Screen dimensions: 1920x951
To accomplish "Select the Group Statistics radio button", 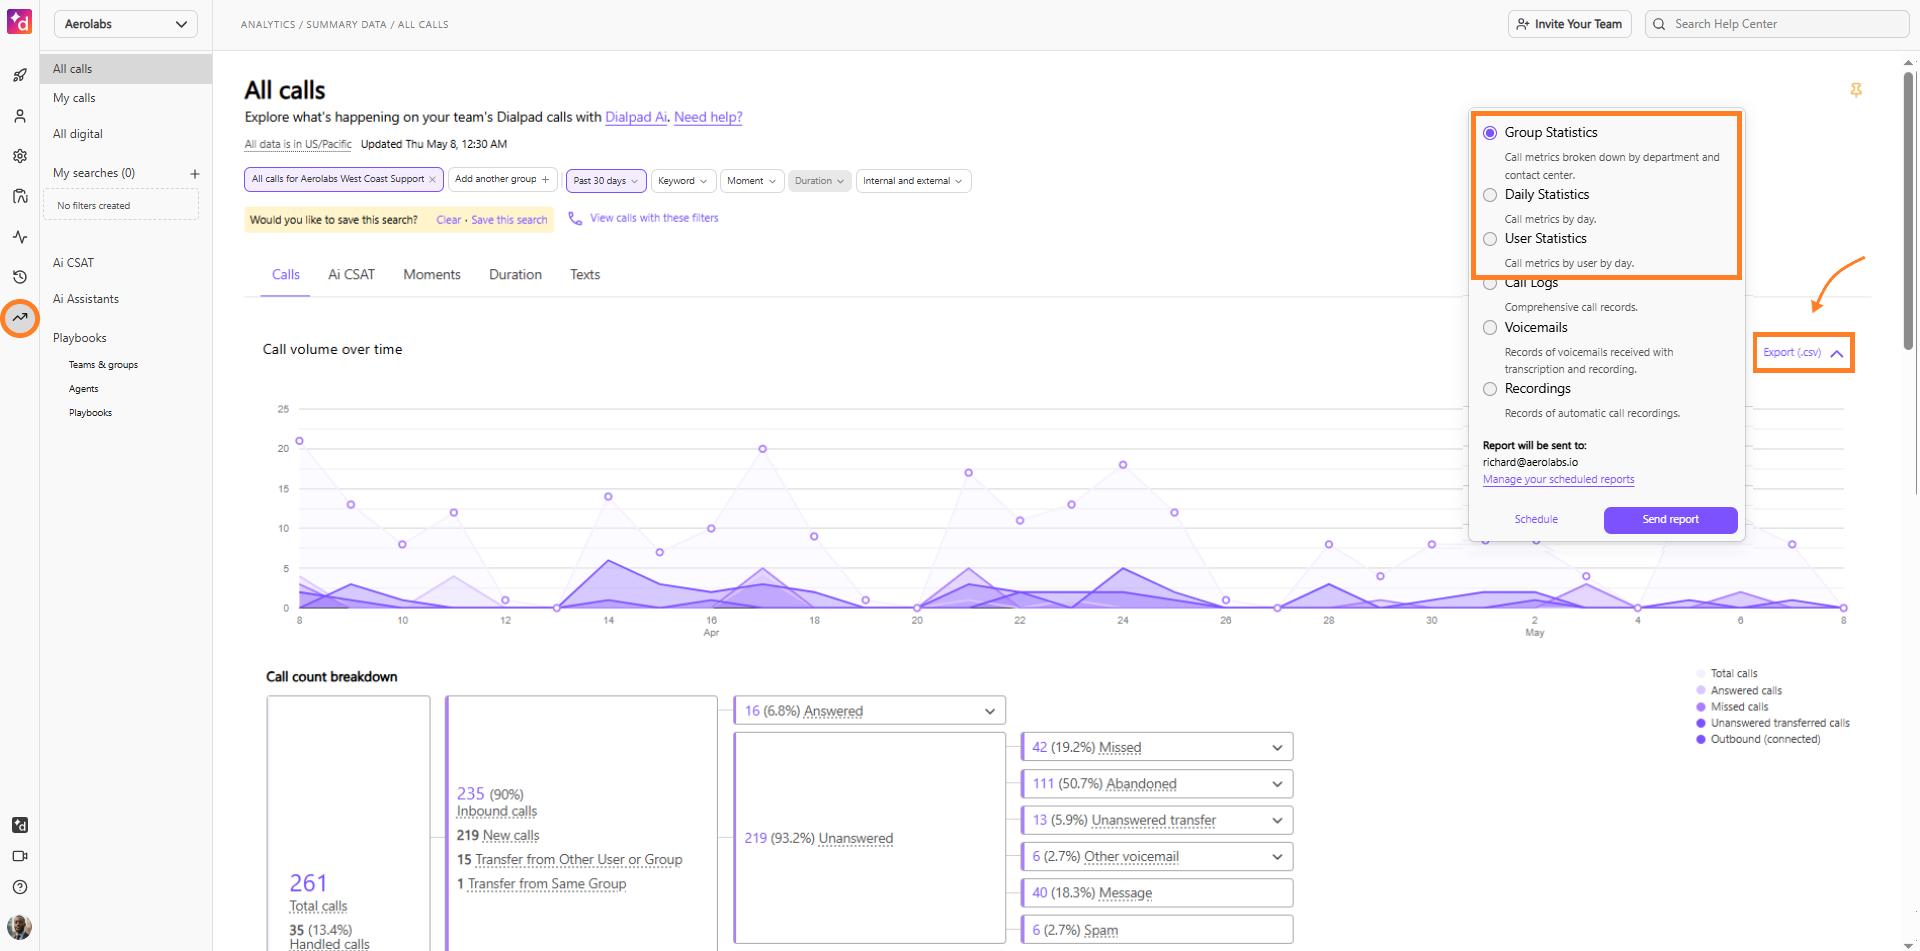I will click(1490, 133).
